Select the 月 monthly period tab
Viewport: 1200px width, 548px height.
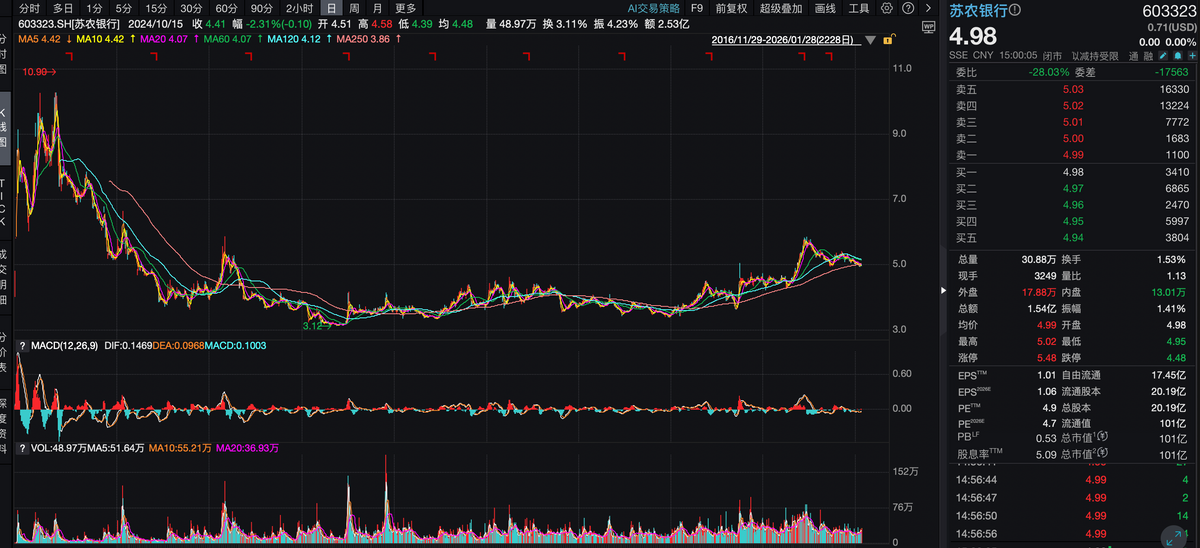pos(377,8)
